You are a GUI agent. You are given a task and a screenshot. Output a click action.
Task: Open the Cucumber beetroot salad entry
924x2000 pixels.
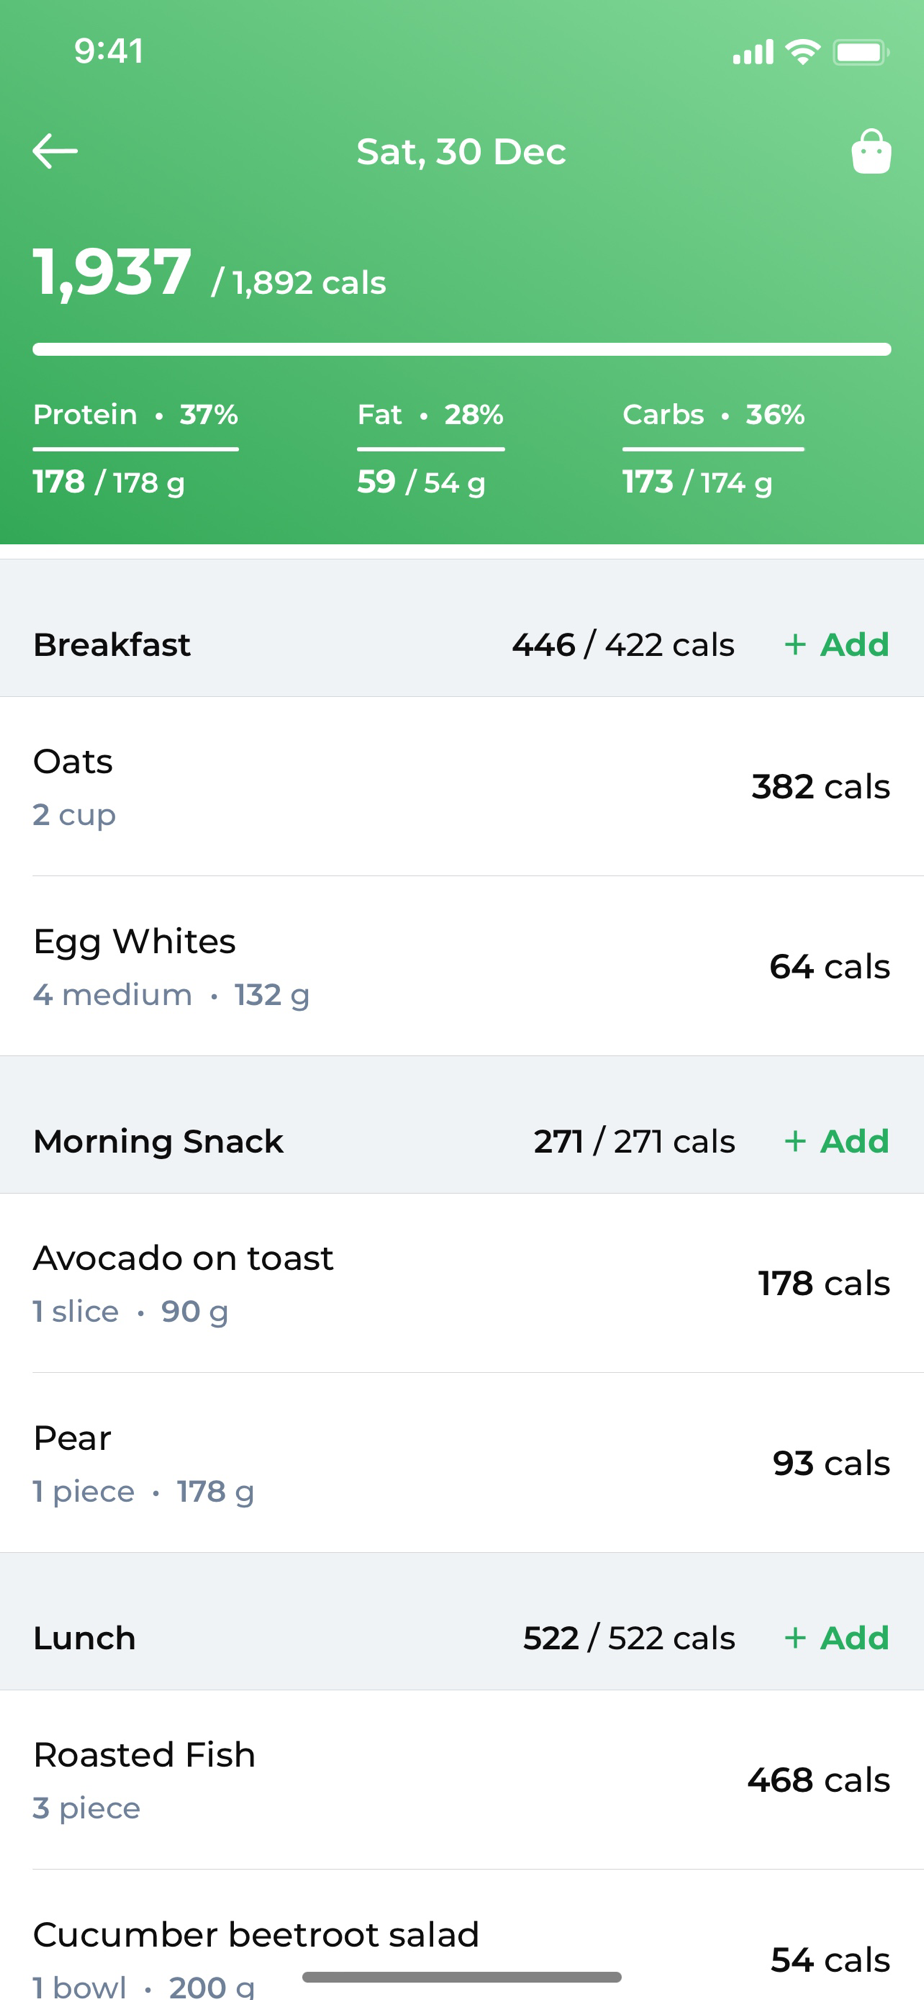coord(462,1950)
